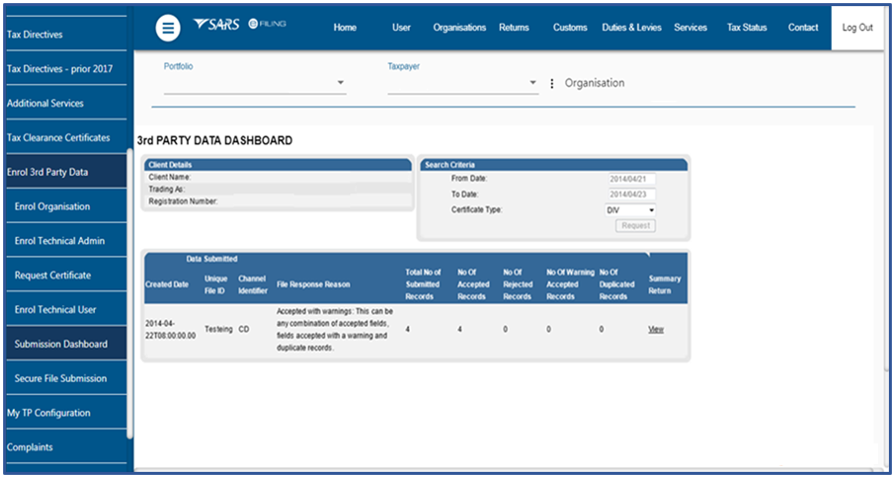894x477 pixels.
Task: Open the Organisations menu
Action: [x=459, y=28]
